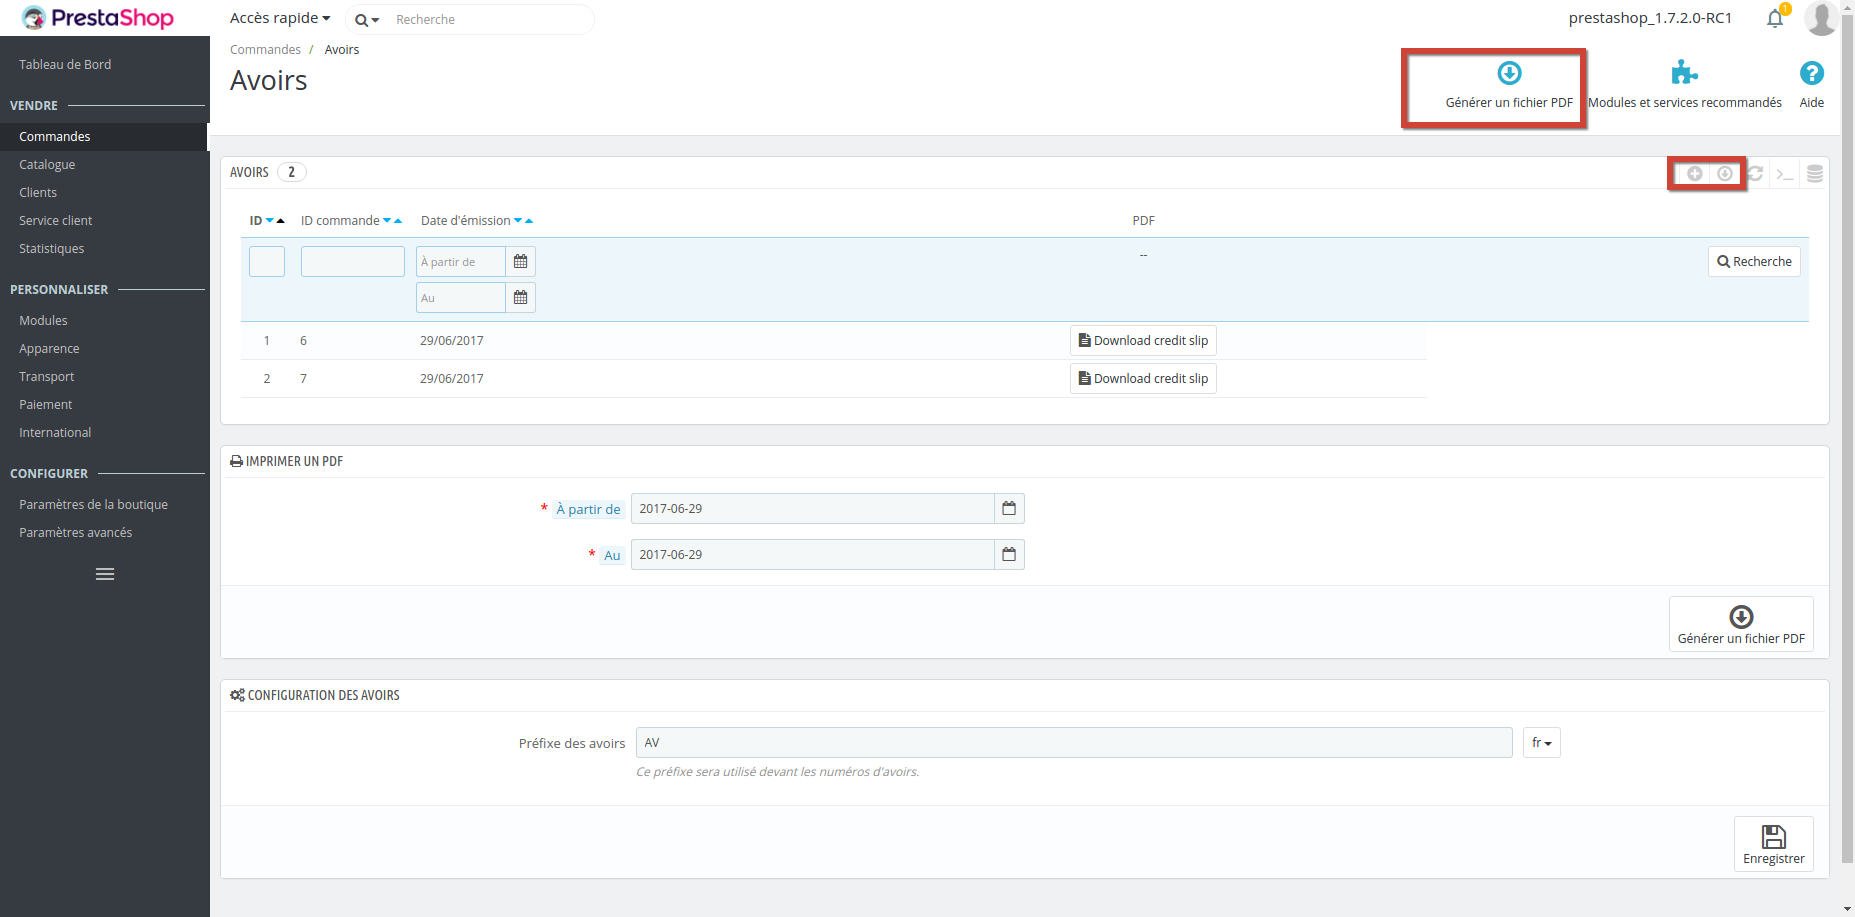
Task: Refresh the Avoirs list
Action: click(1755, 173)
